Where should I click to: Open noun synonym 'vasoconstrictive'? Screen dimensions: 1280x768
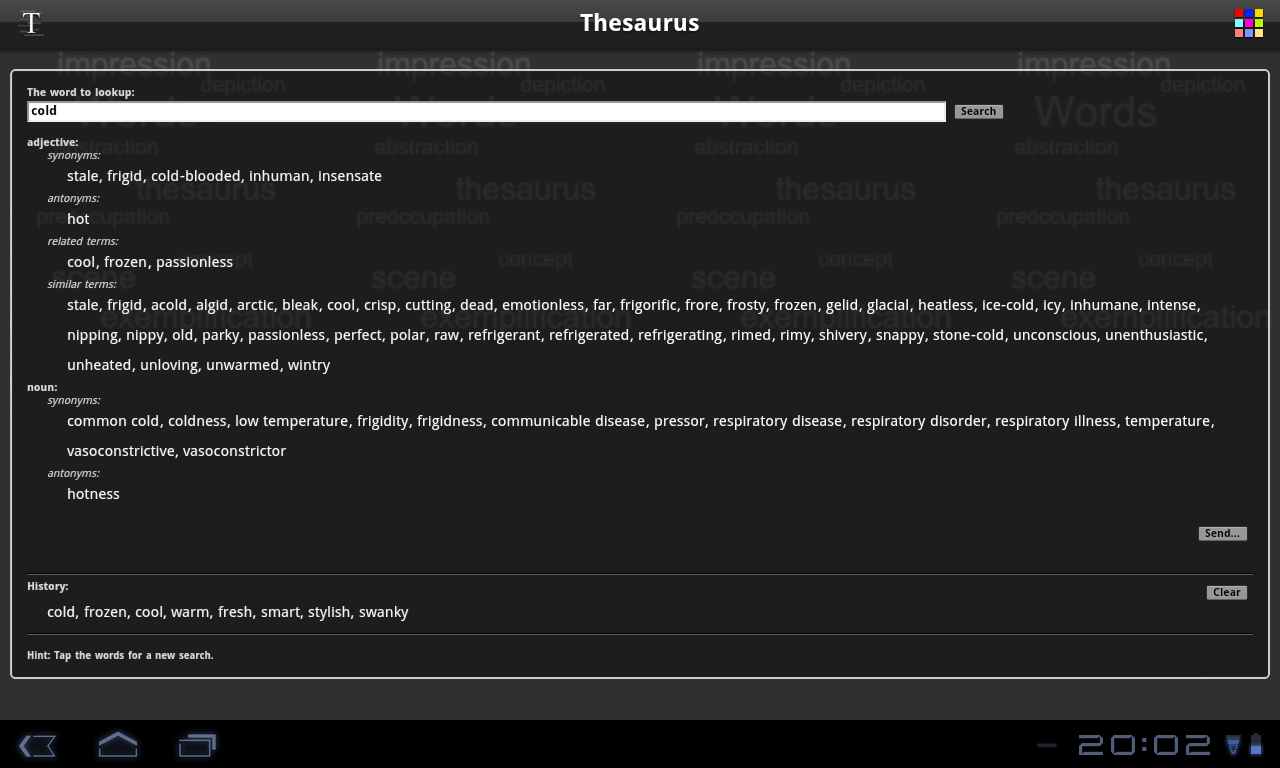[x=121, y=451]
